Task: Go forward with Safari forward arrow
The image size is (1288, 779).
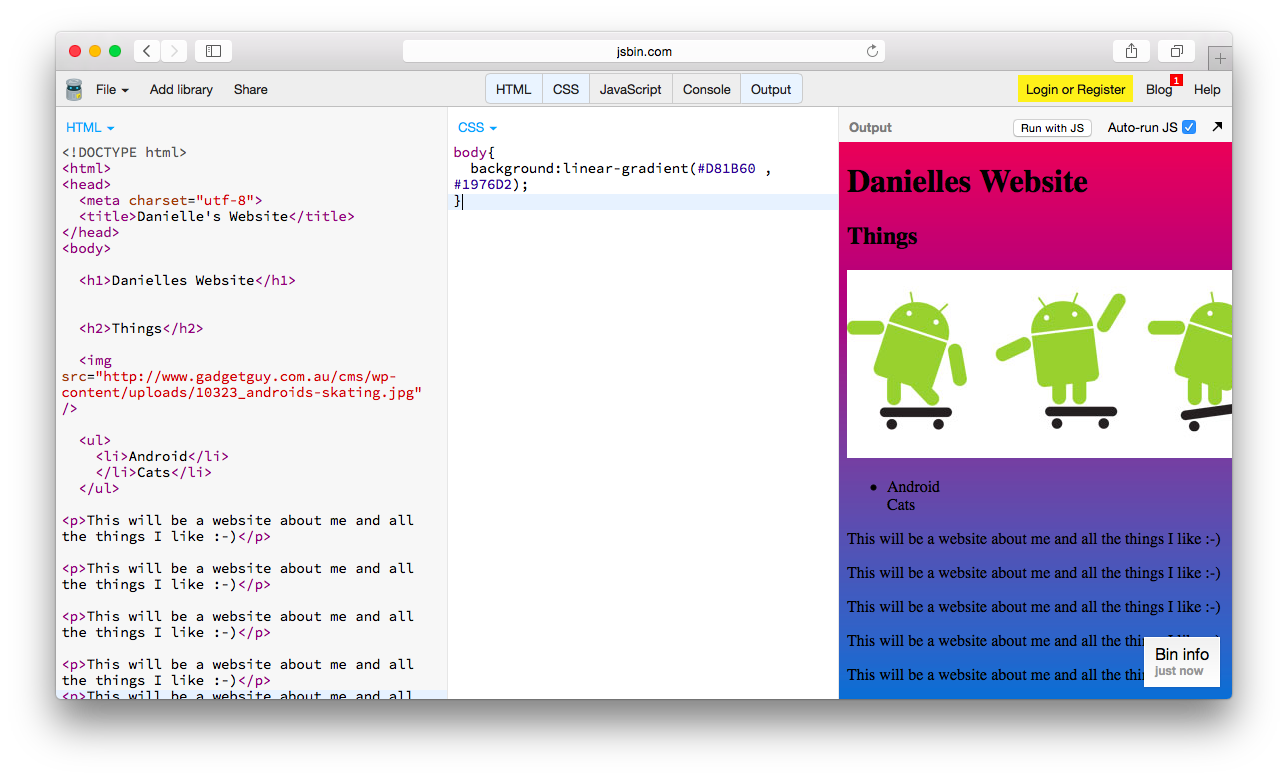Action: click(x=174, y=51)
